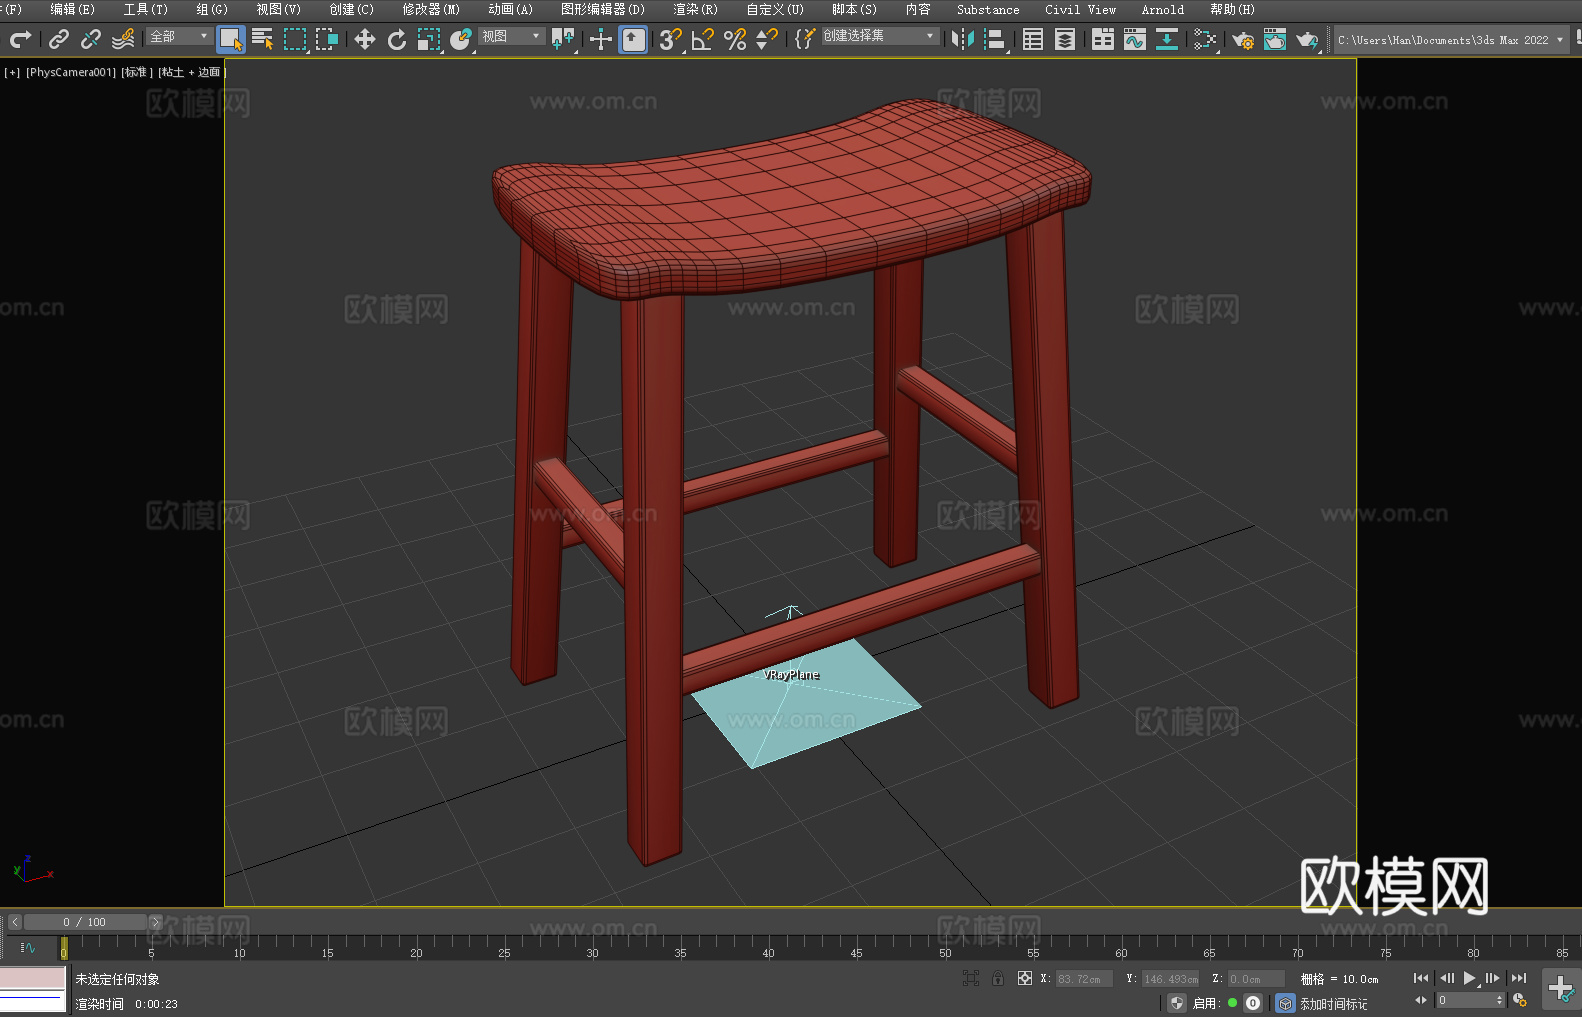Go to end frame button

(x=1519, y=978)
